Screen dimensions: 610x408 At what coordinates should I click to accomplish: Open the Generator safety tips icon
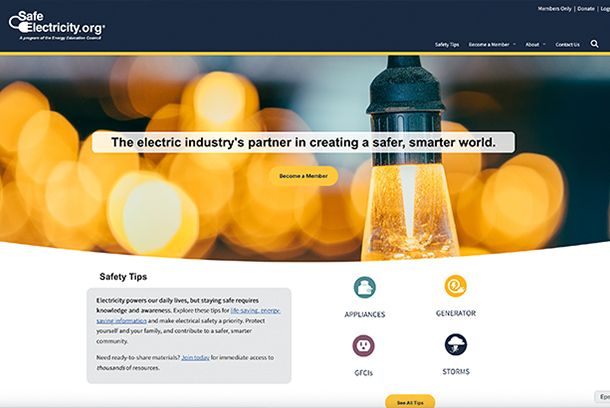[x=456, y=286]
